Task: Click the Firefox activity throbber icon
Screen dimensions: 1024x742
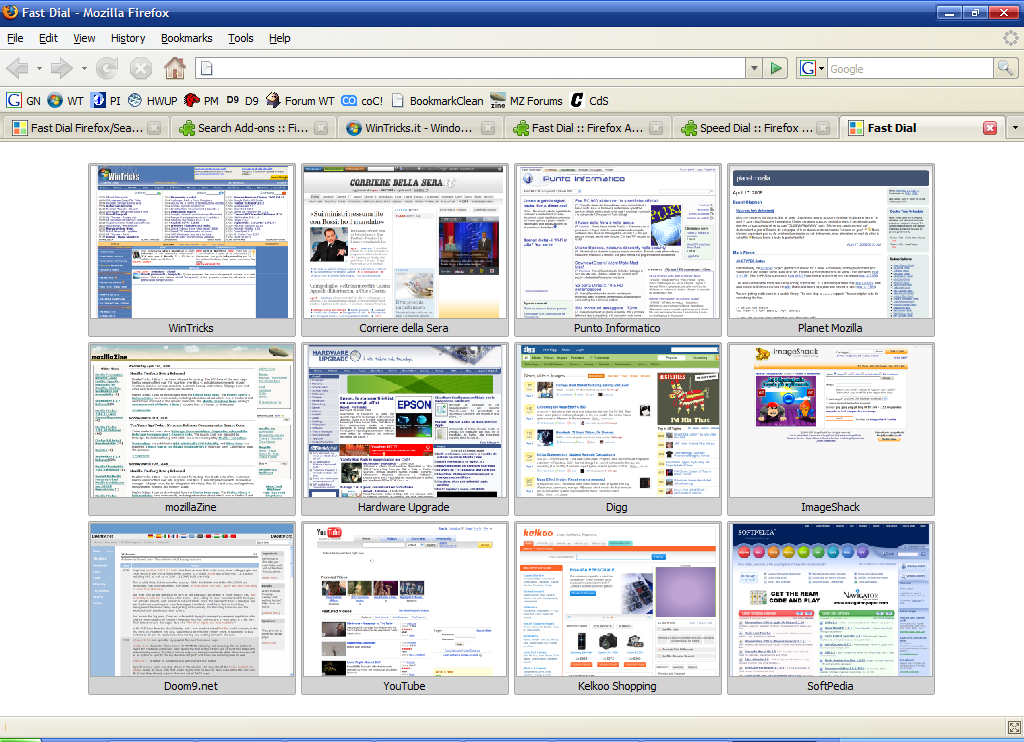Action: tap(1011, 39)
